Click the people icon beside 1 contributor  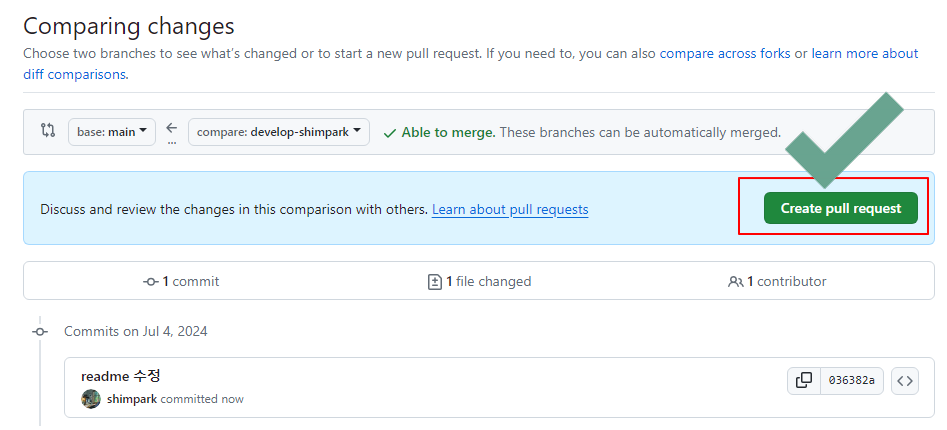point(736,281)
